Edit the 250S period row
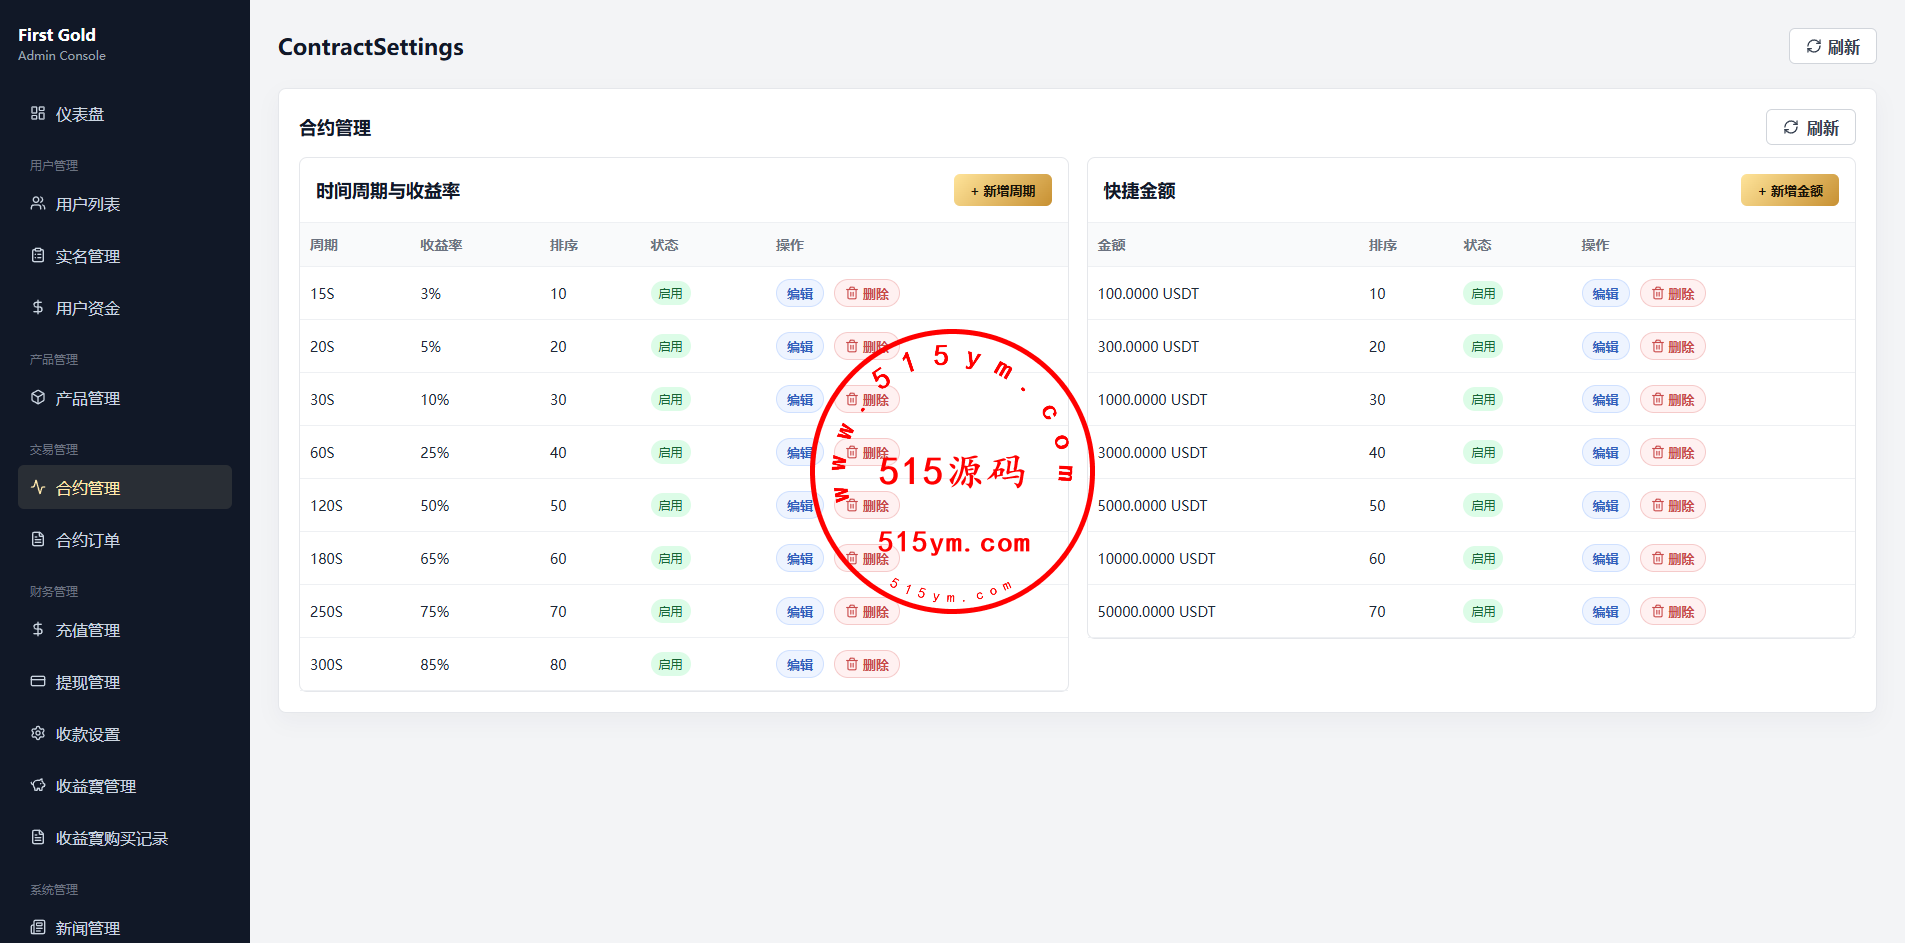This screenshot has width=1905, height=943. pos(800,611)
